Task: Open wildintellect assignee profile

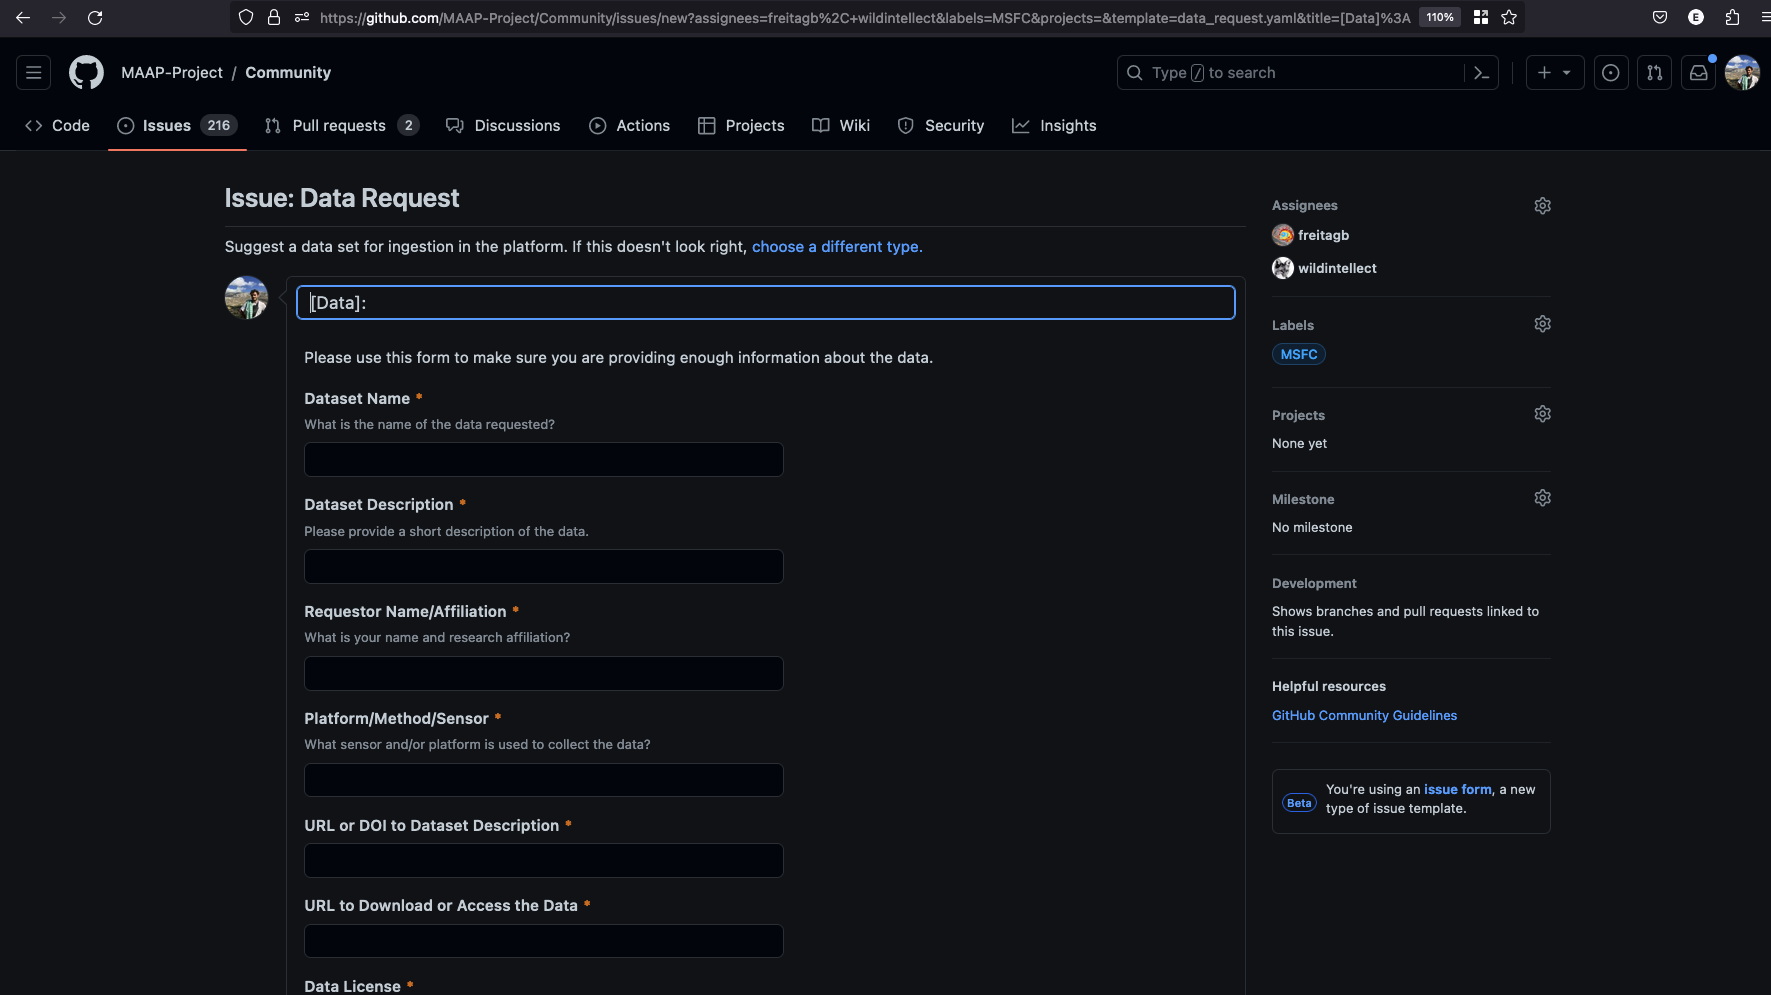Action: tap(1337, 268)
